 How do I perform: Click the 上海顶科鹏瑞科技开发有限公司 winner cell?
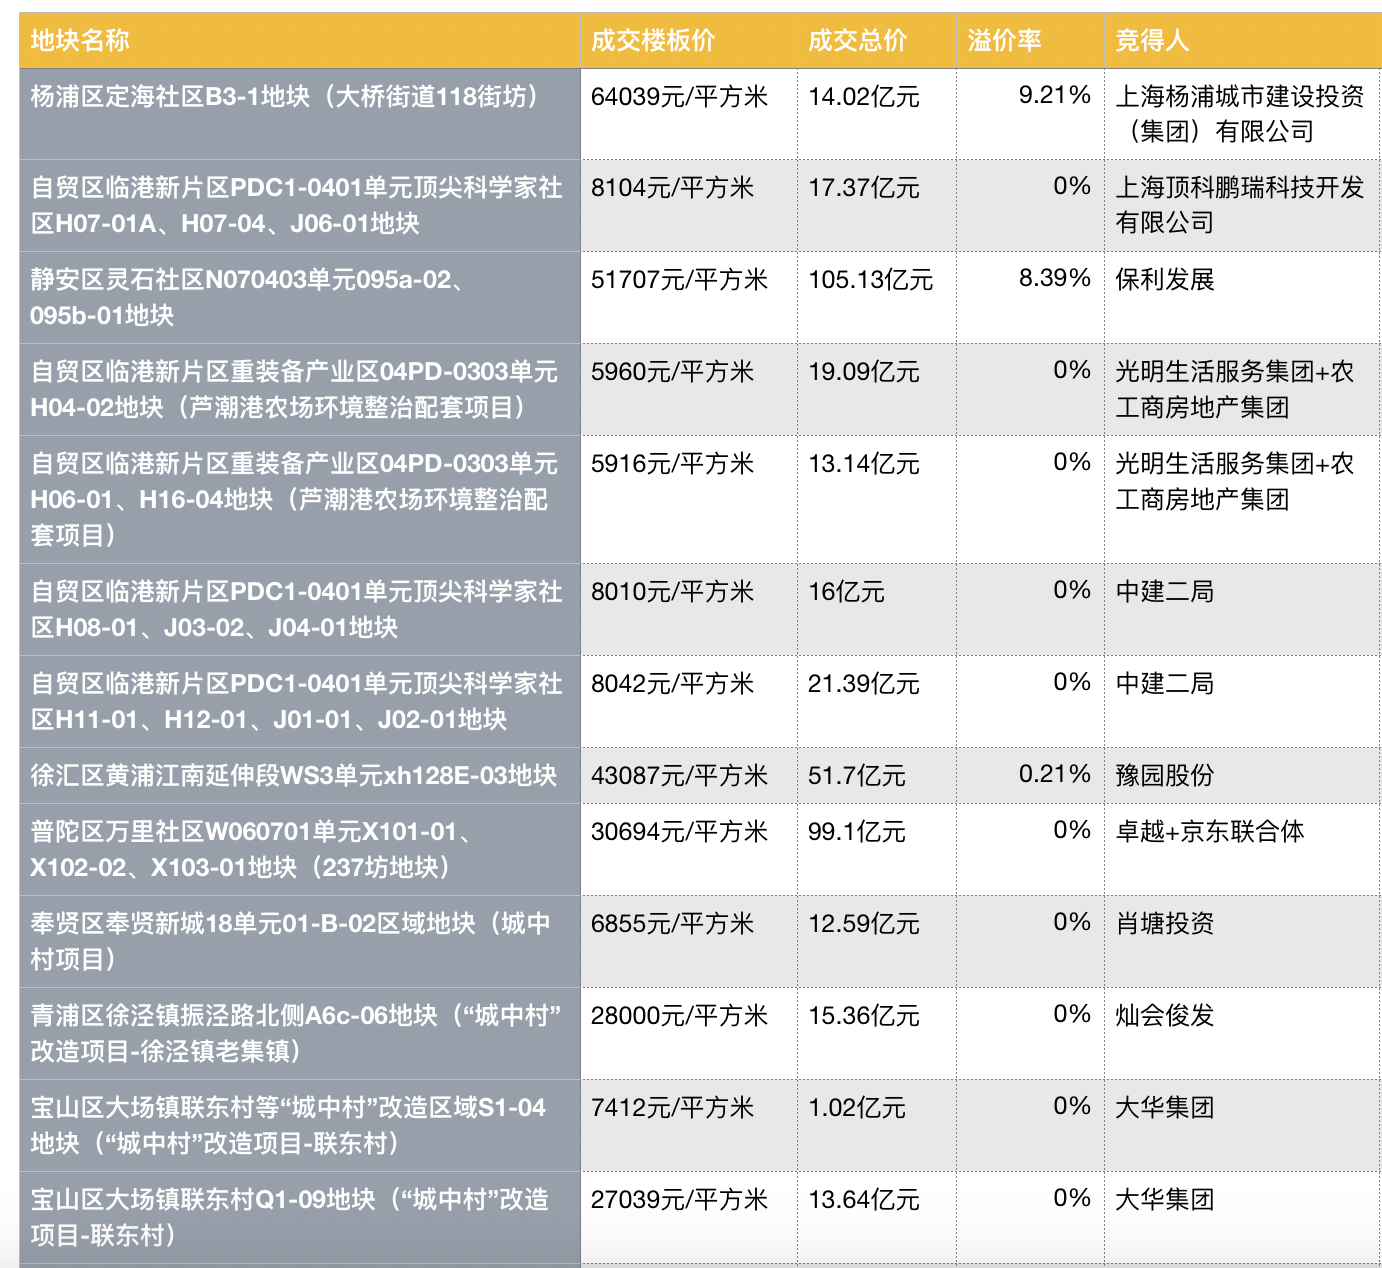pos(1240,205)
